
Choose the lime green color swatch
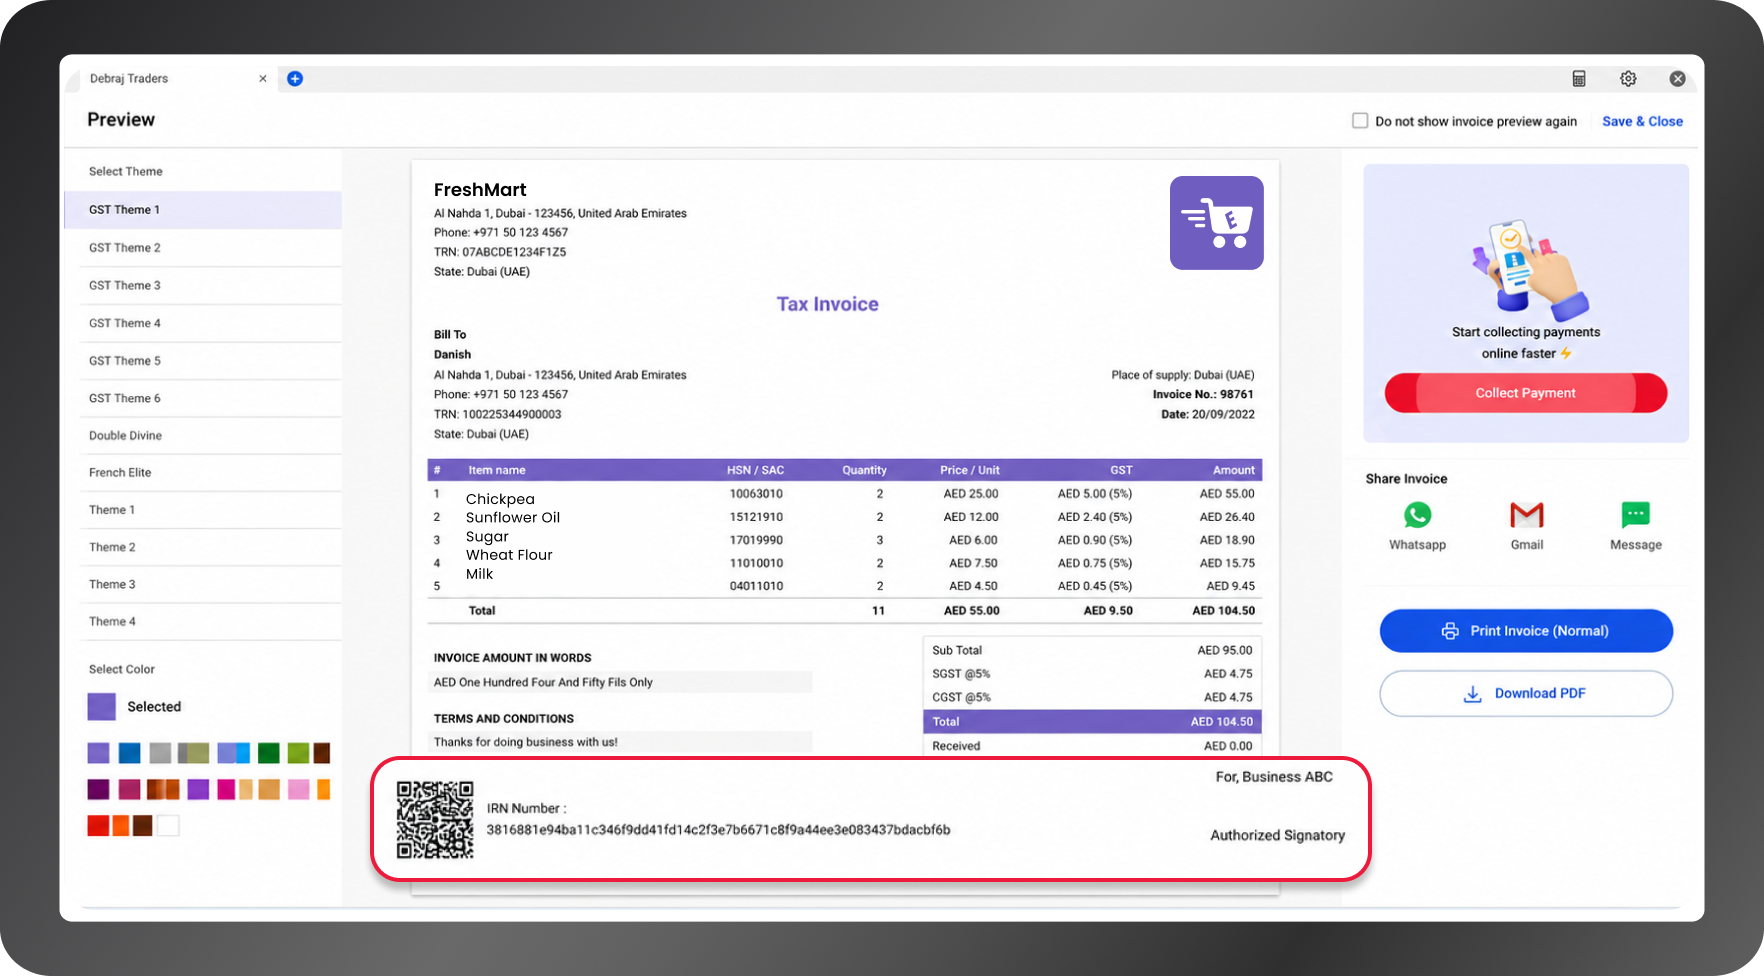coord(298,753)
